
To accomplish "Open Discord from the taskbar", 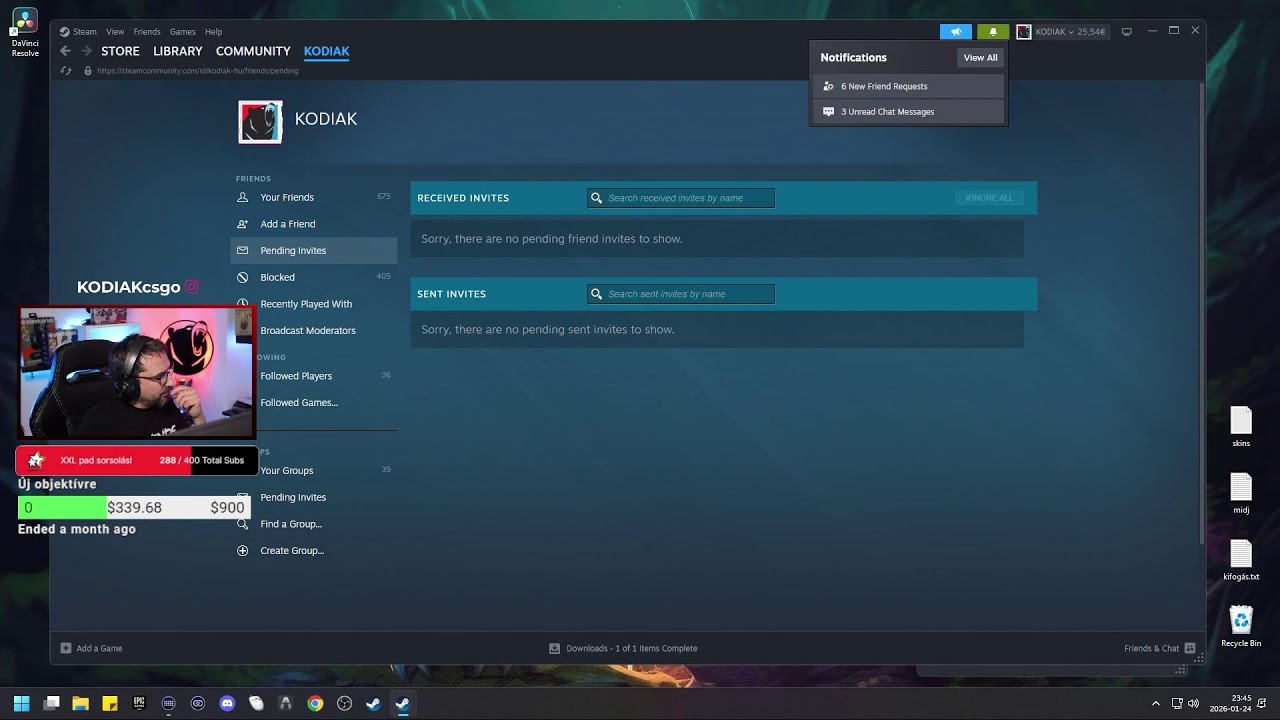I will pos(227,703).
